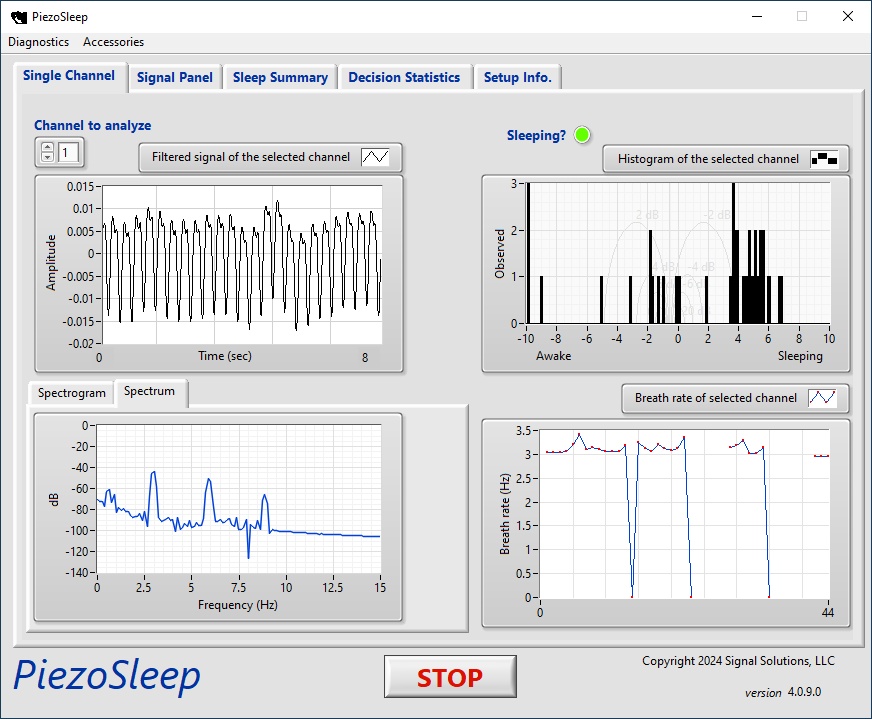Switch to the Signal Panel tab
872x719 pixels.
pos(175,77)
